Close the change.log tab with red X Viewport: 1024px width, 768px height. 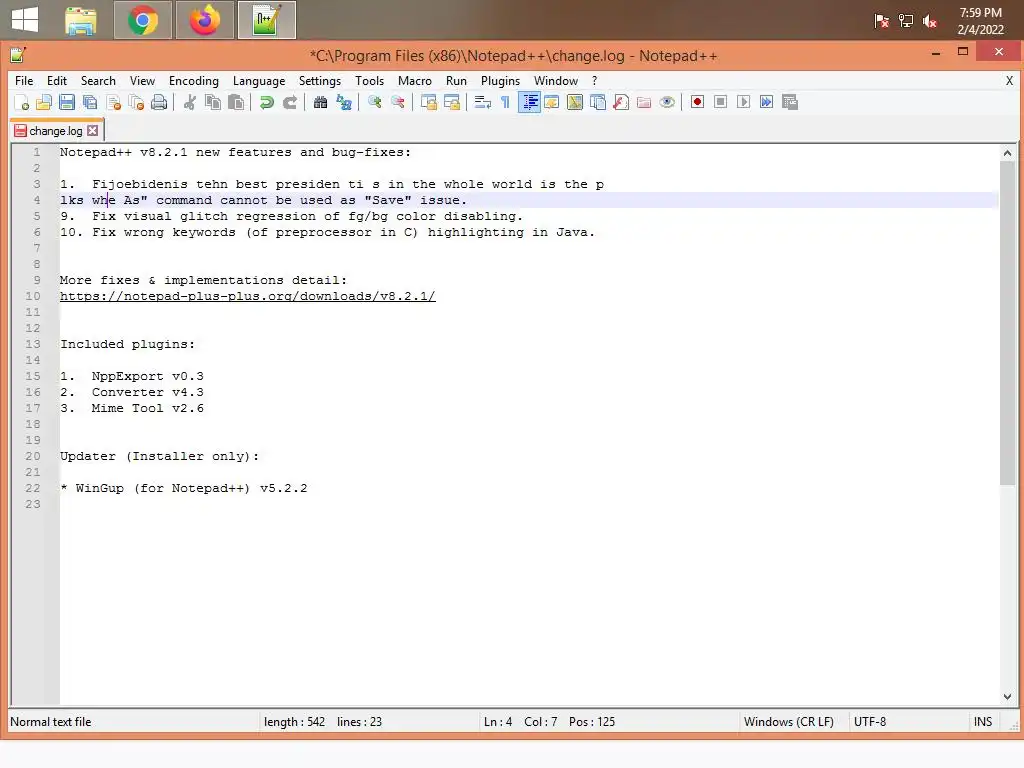93,131
